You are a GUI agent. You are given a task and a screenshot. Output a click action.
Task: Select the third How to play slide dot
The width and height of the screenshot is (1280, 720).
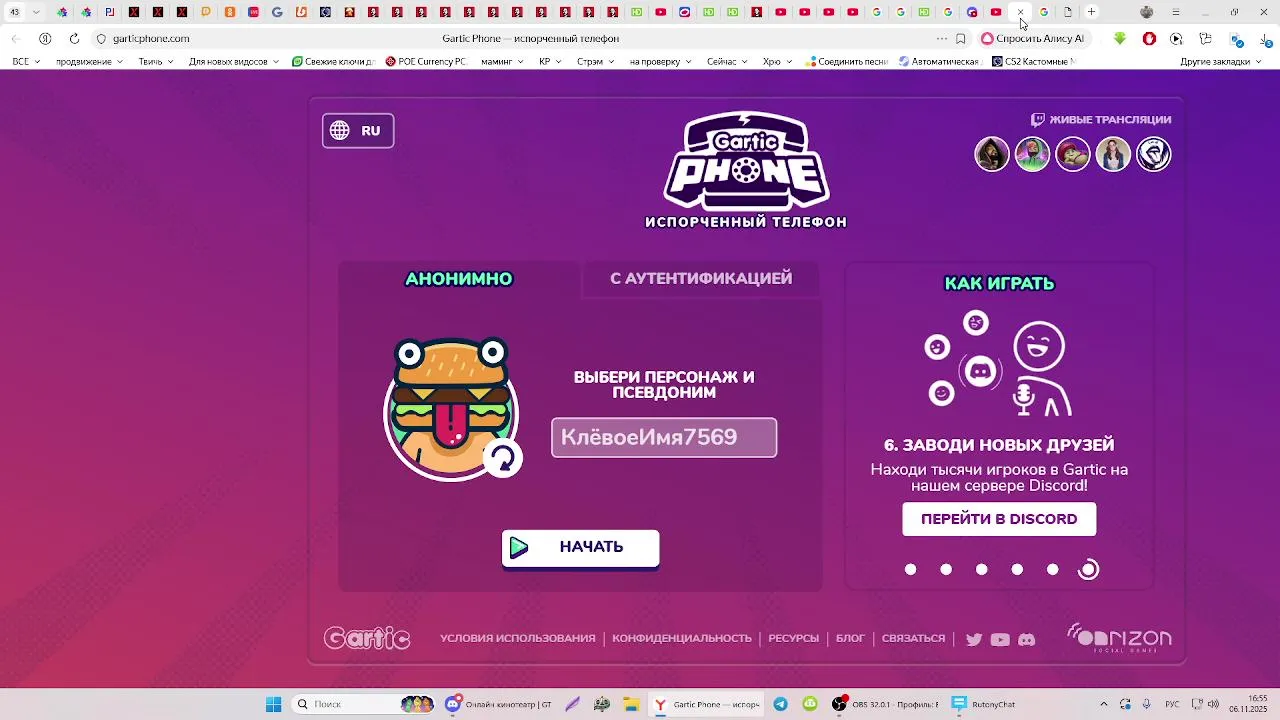(981, 570)
